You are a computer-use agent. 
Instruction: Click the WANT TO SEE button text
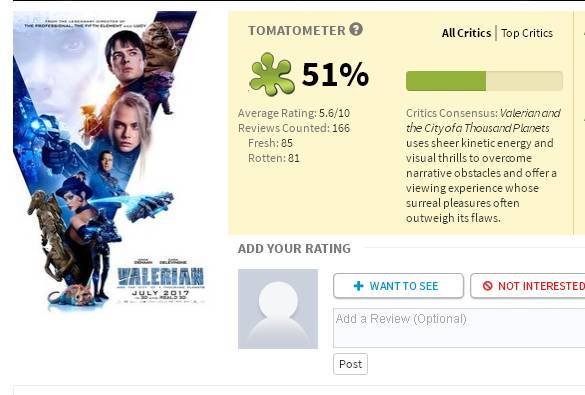pos(404,286)
